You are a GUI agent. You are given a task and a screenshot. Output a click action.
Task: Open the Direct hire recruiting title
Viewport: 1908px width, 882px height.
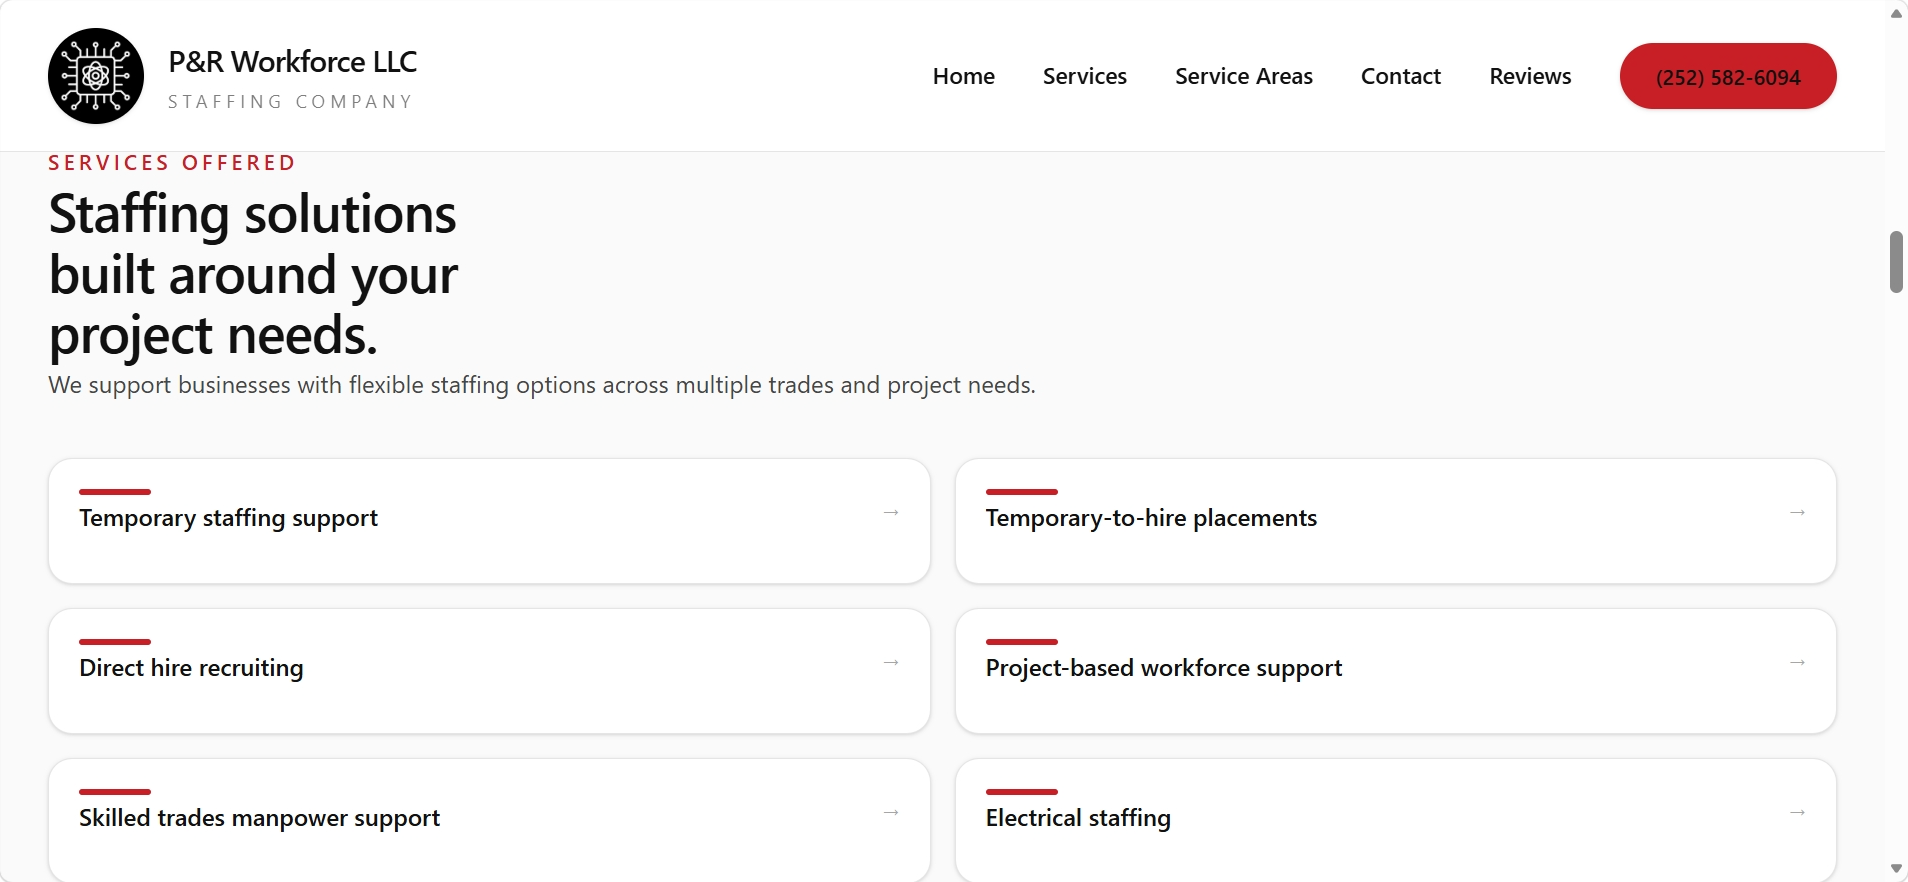pos(191,668)
